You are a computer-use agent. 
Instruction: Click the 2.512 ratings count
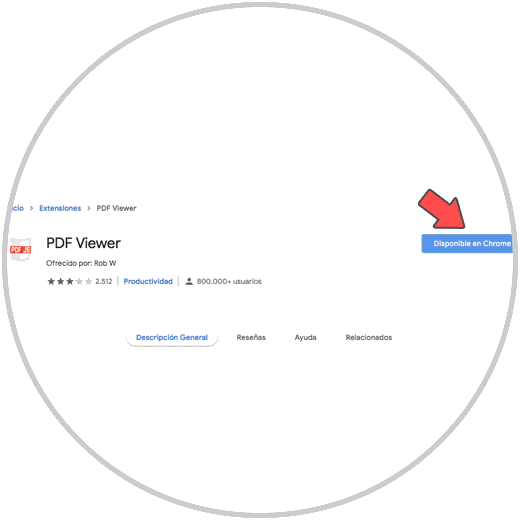tap(104, 281)
